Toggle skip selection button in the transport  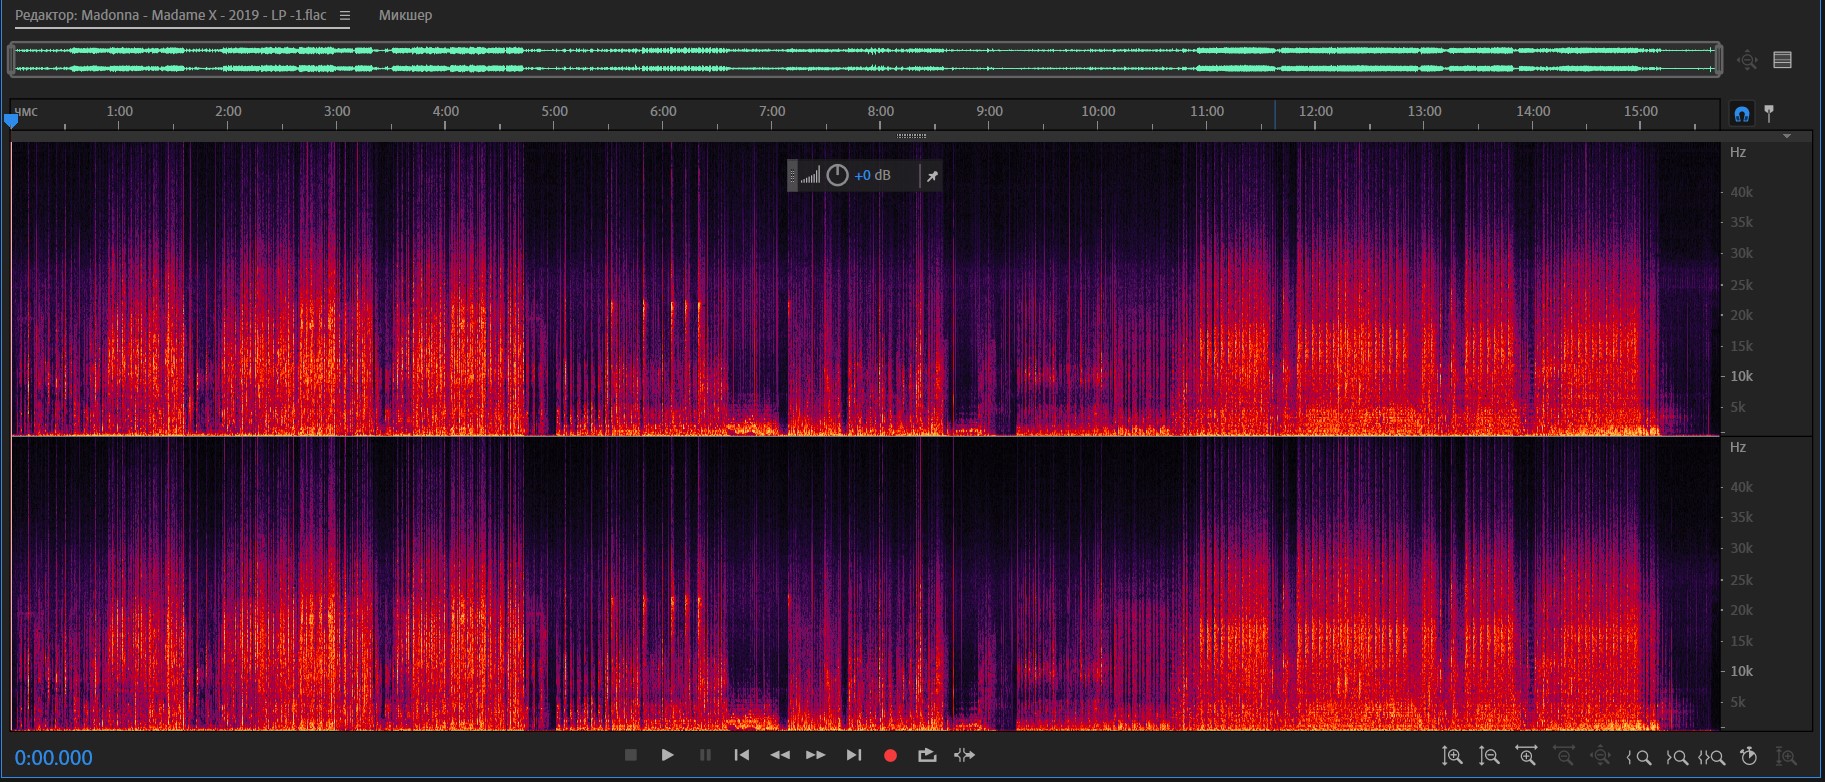click(964, 755)
